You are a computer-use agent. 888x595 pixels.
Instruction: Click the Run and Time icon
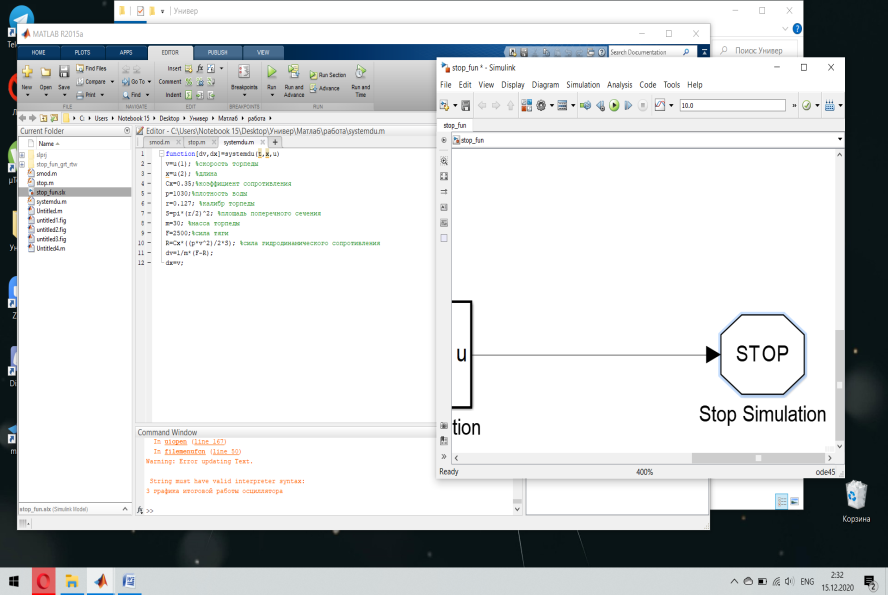click(x=361, y=73)
